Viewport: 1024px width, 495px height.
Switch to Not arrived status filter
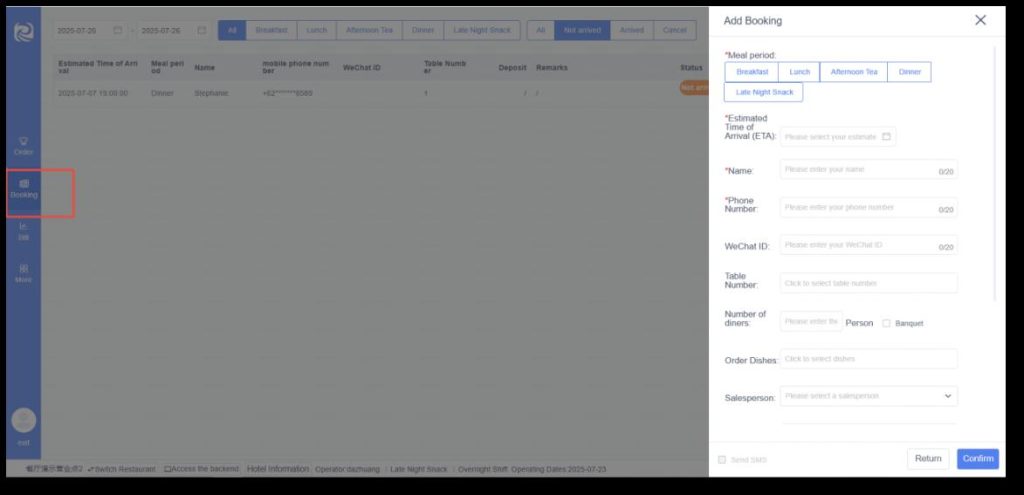(582, 30)
